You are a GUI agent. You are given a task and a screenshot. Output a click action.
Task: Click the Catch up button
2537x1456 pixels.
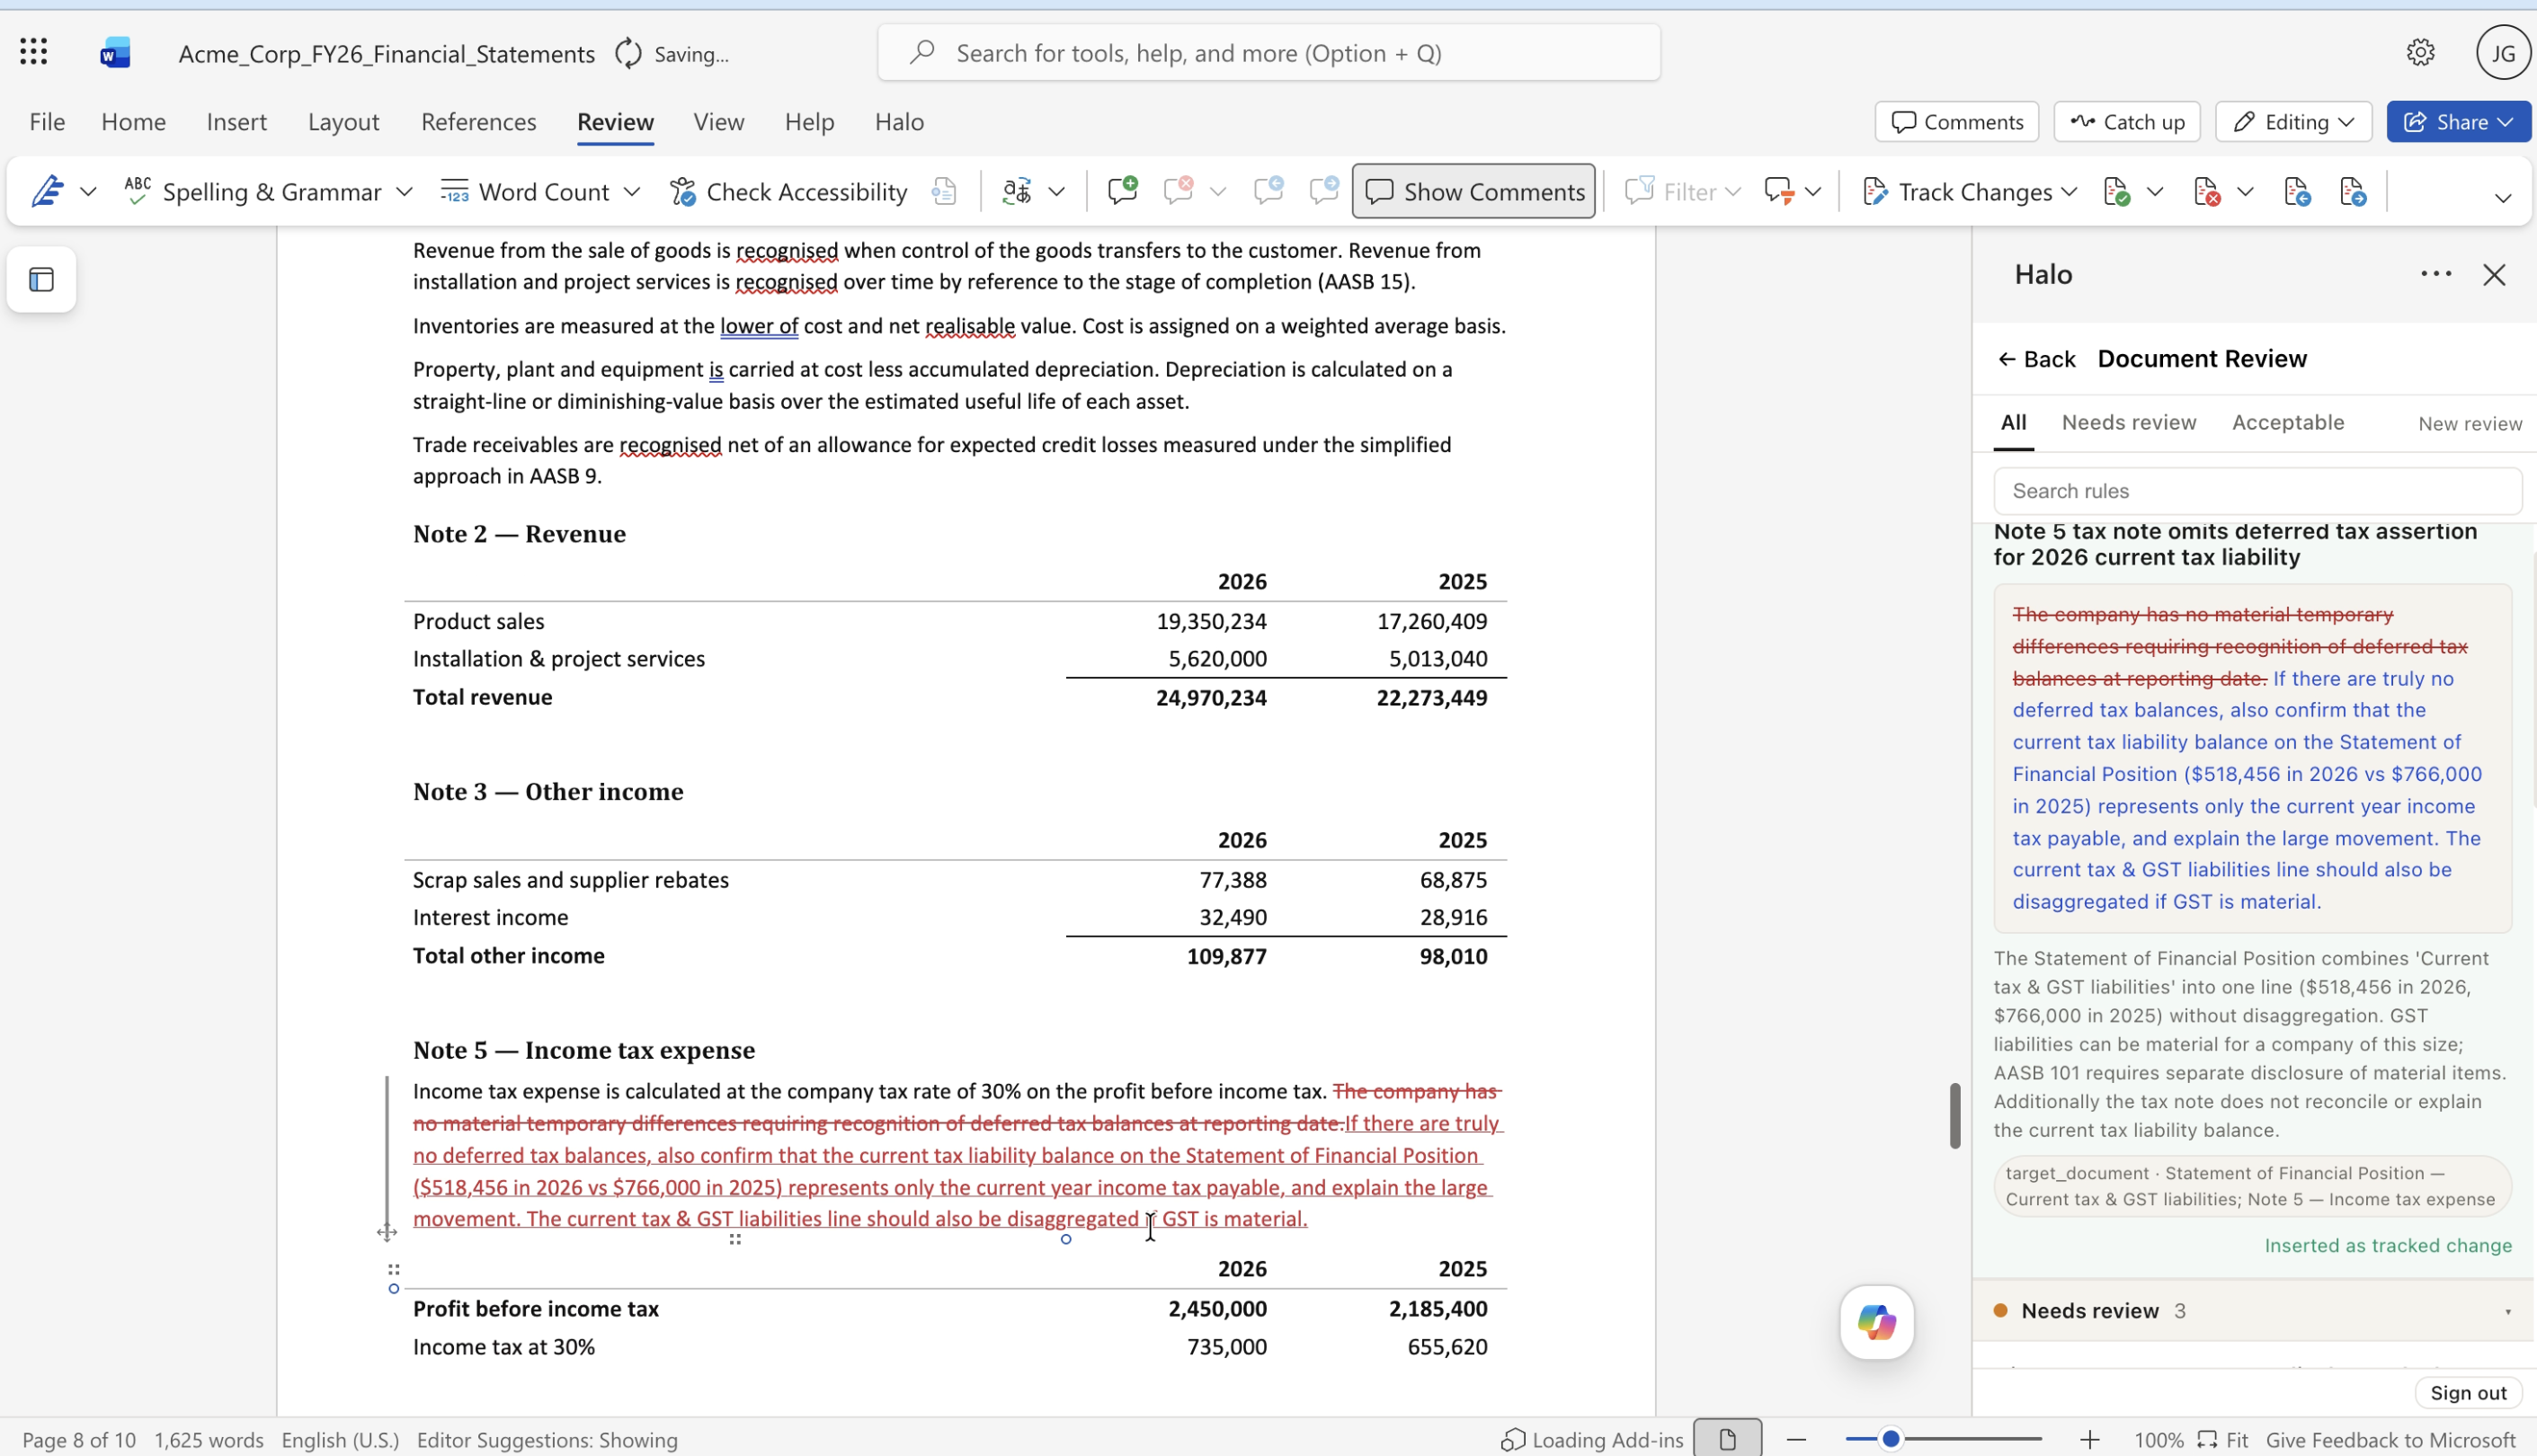pyautogui.click(x=2127, y=121)
